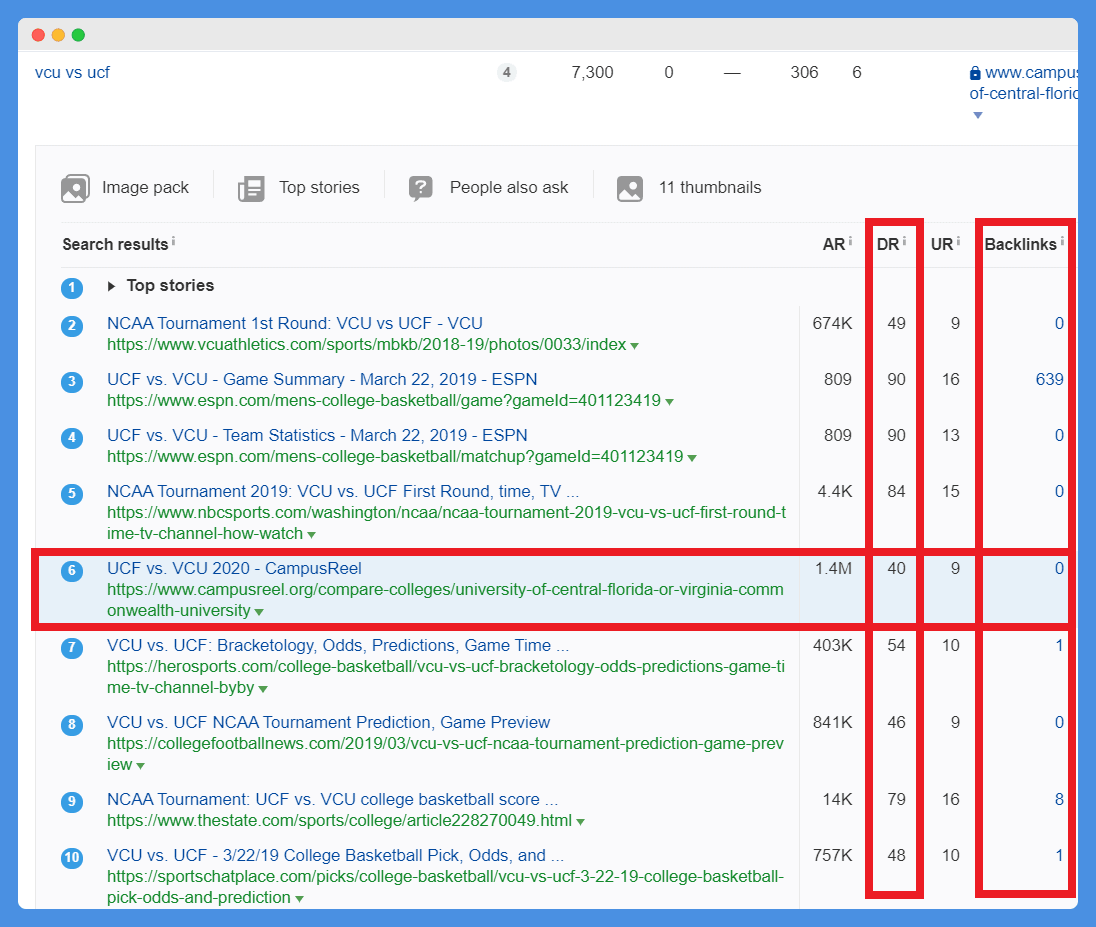This screenshot has height=927, width=1096.
Task: Visit the espn.com matchup?gameId URL
Action: click(395, 456)
